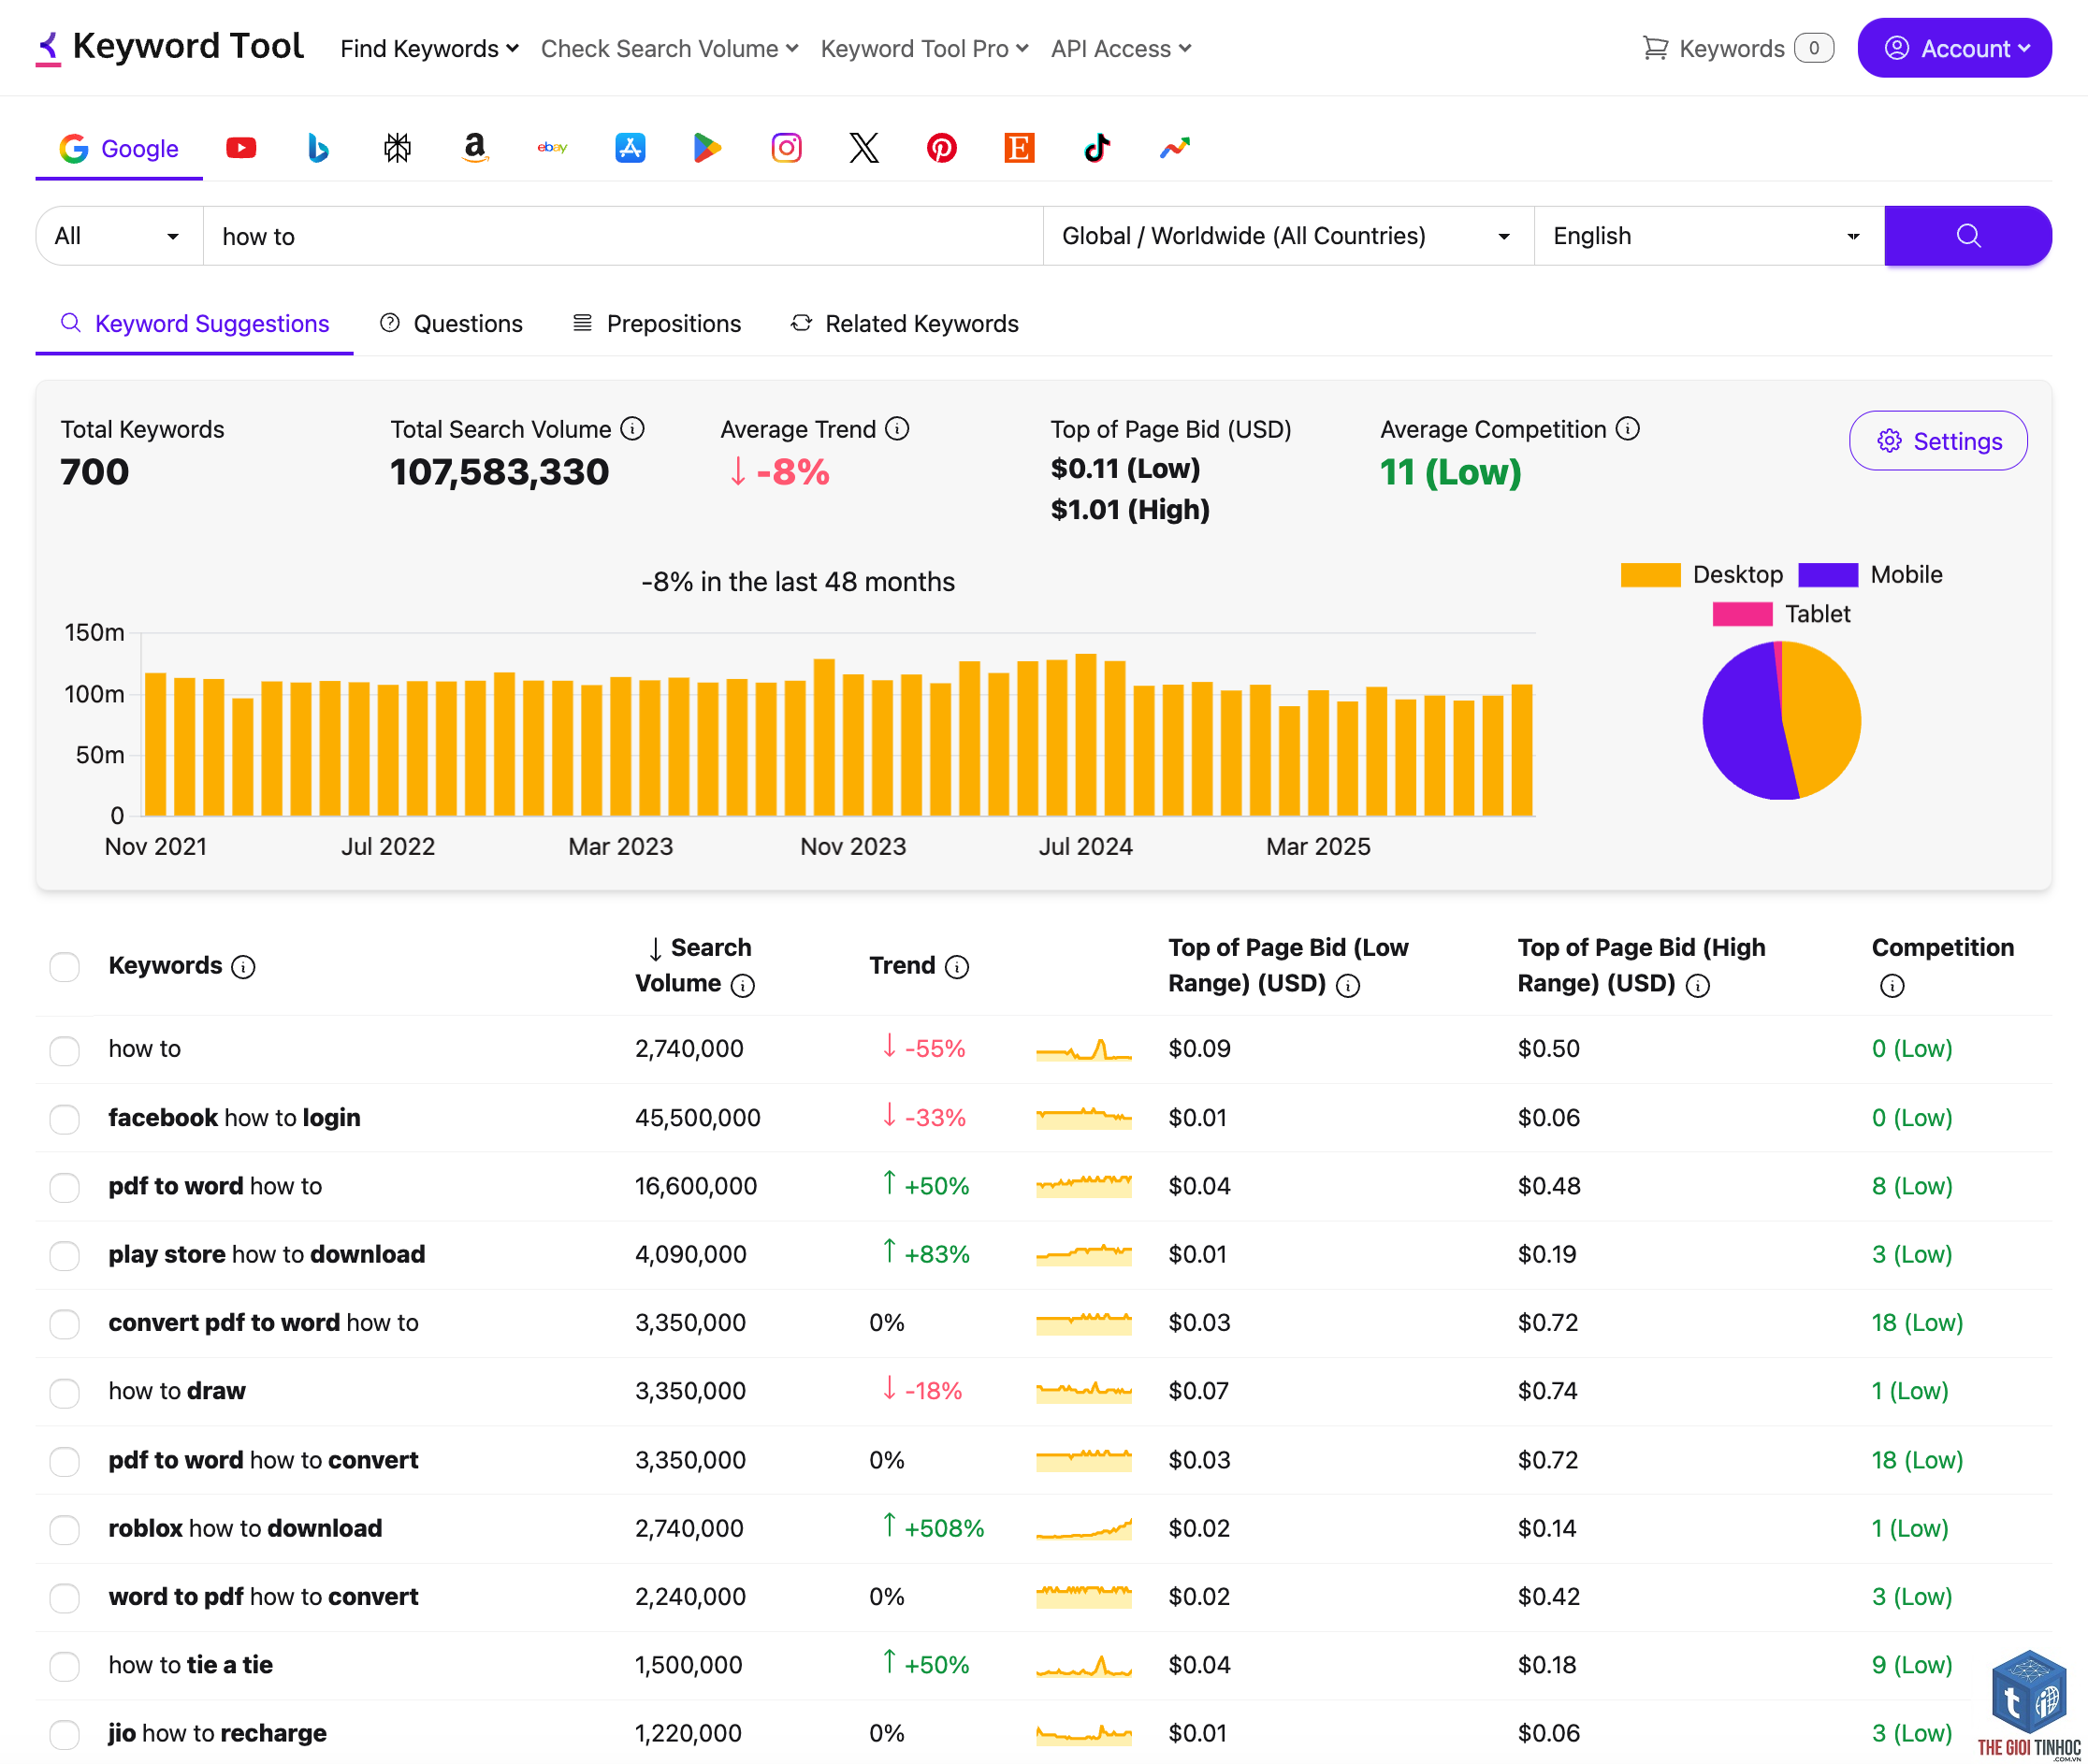Switch to YouTube keyword search

pyautogui.click(x=241, y=148)
